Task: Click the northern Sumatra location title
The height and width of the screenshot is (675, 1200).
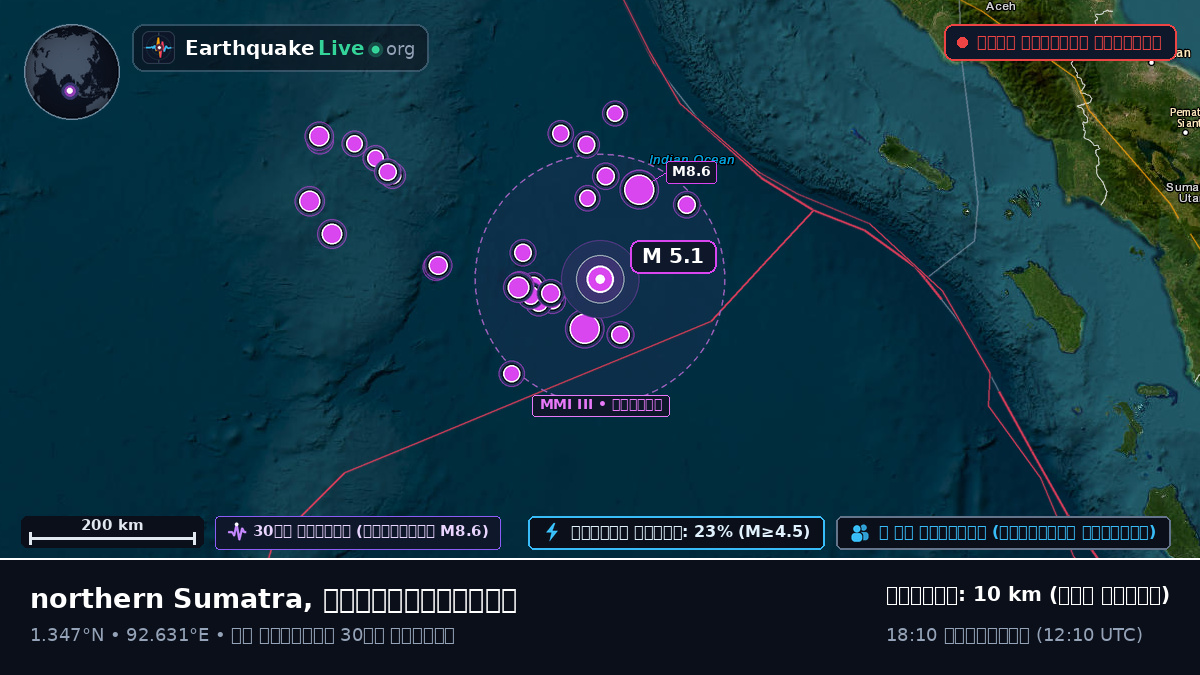Action: [x=273, y=599]
